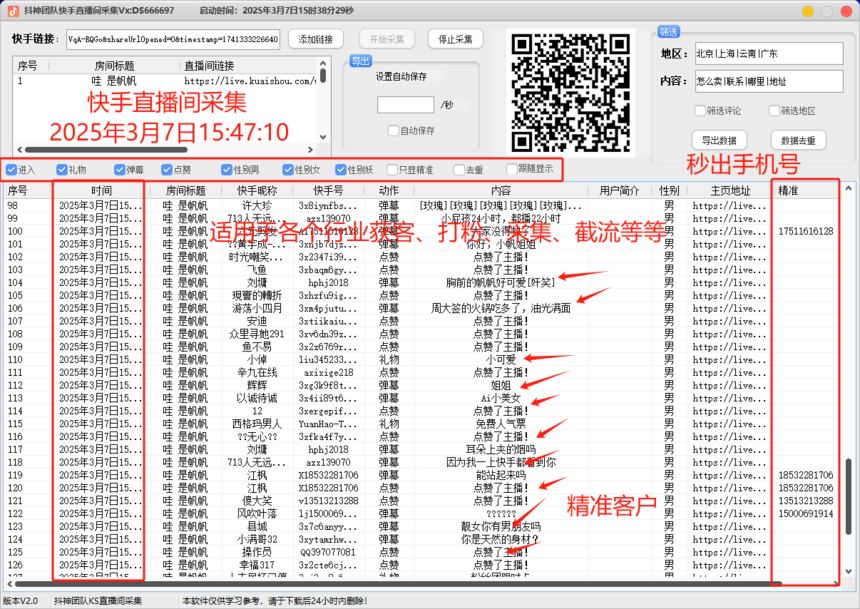Click the red close window button
Image resolution: width=860 pixels, height=609 pixels.
pyautogui.click(x=846, y=11)
